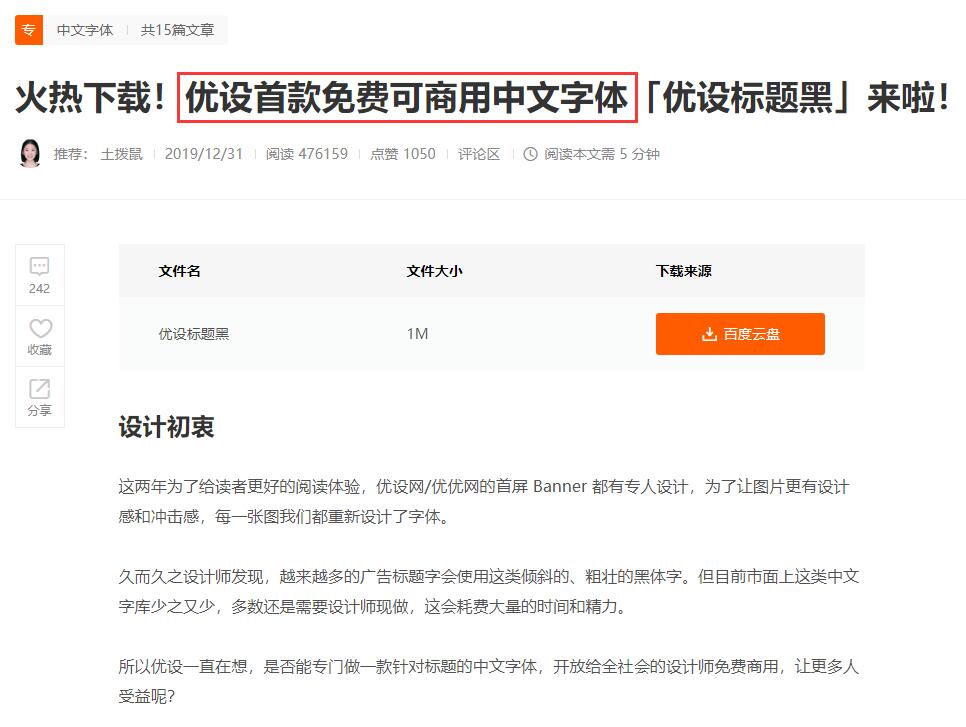Screen dimensions: 966x727
Task: Open the 共15篇文章 article list
Action: coord(177,30)
